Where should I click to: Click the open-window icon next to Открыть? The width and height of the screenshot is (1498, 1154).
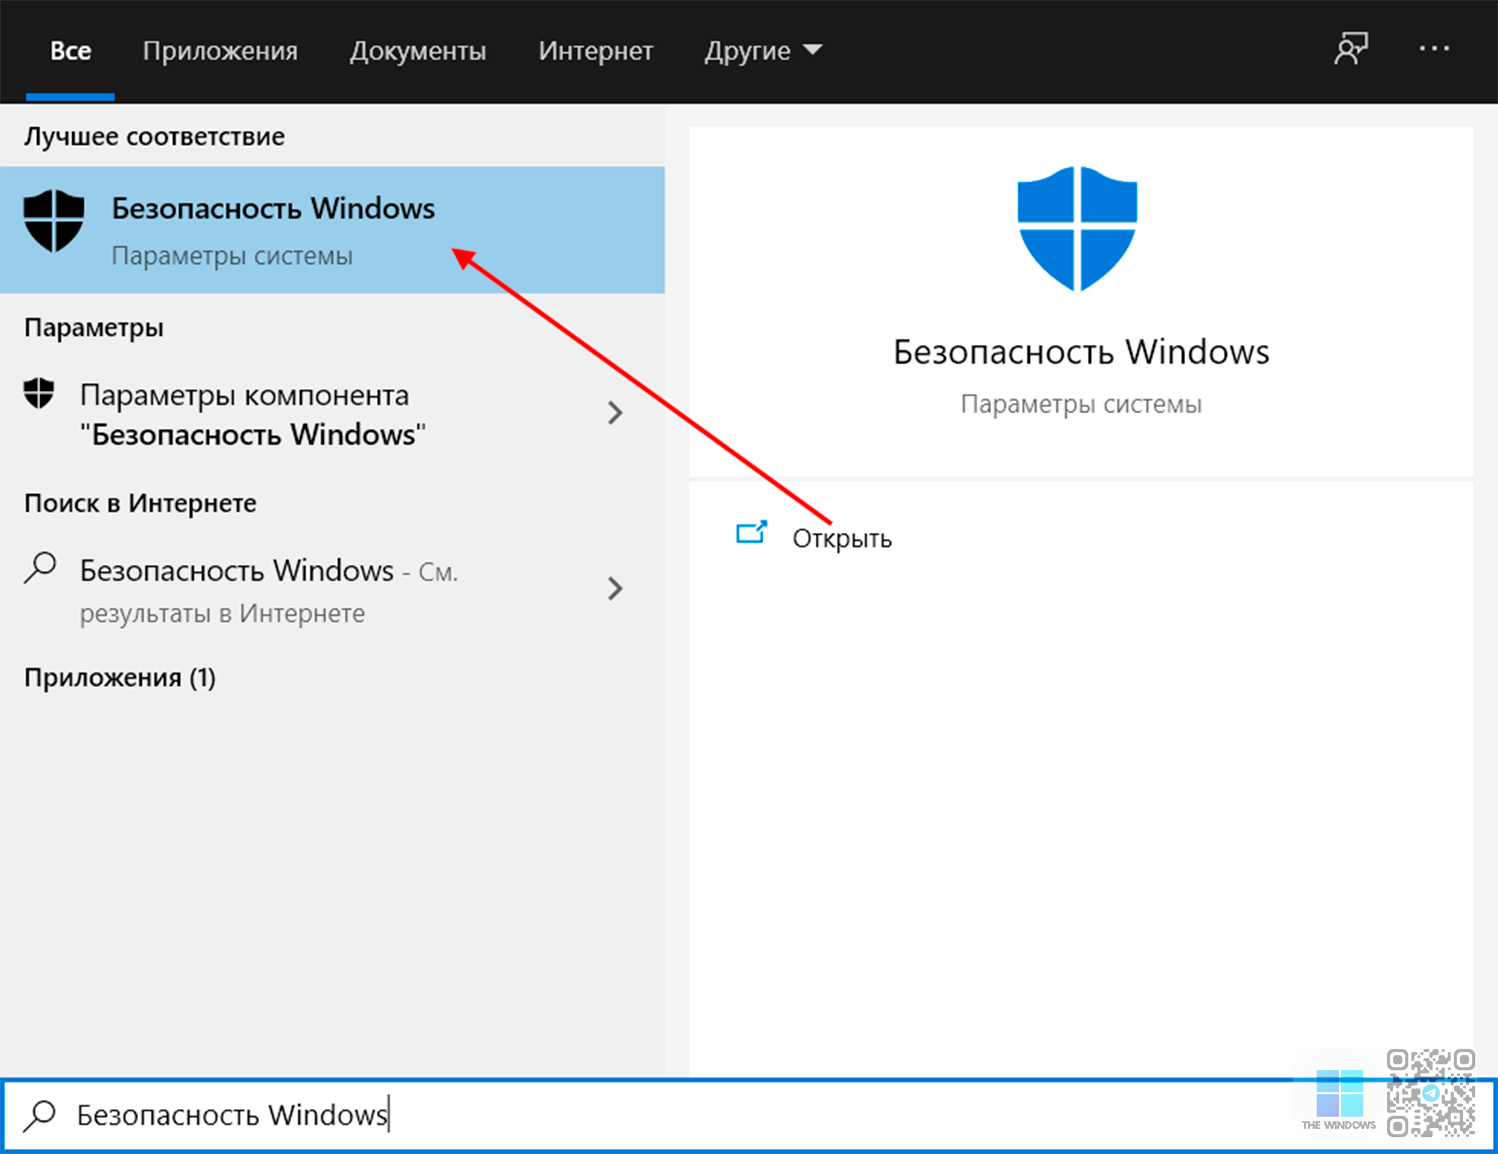coord(751,532)
